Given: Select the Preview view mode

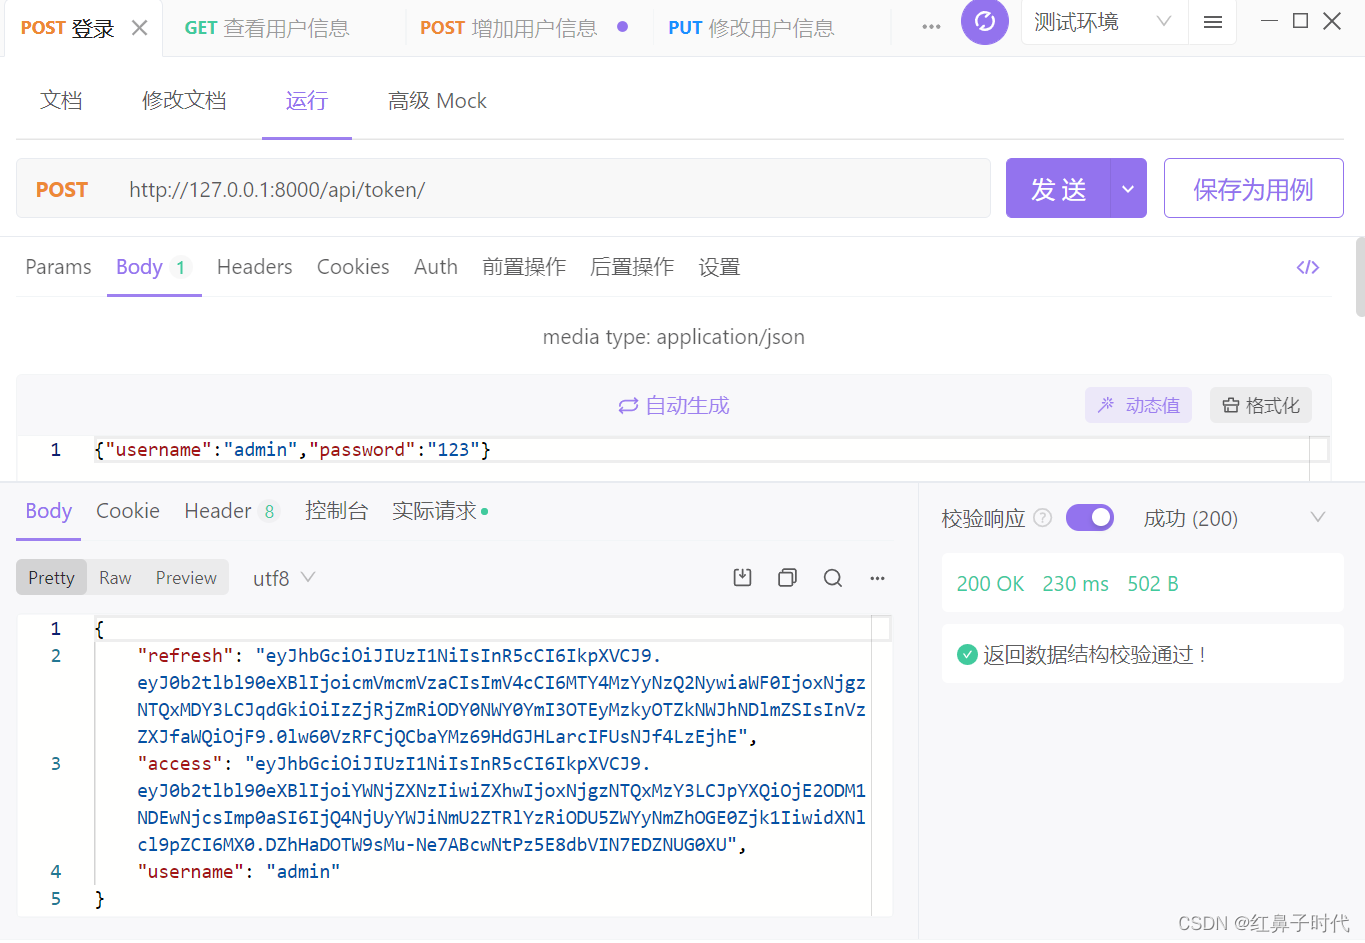Looking at the screenshot, I should (186, 578).
